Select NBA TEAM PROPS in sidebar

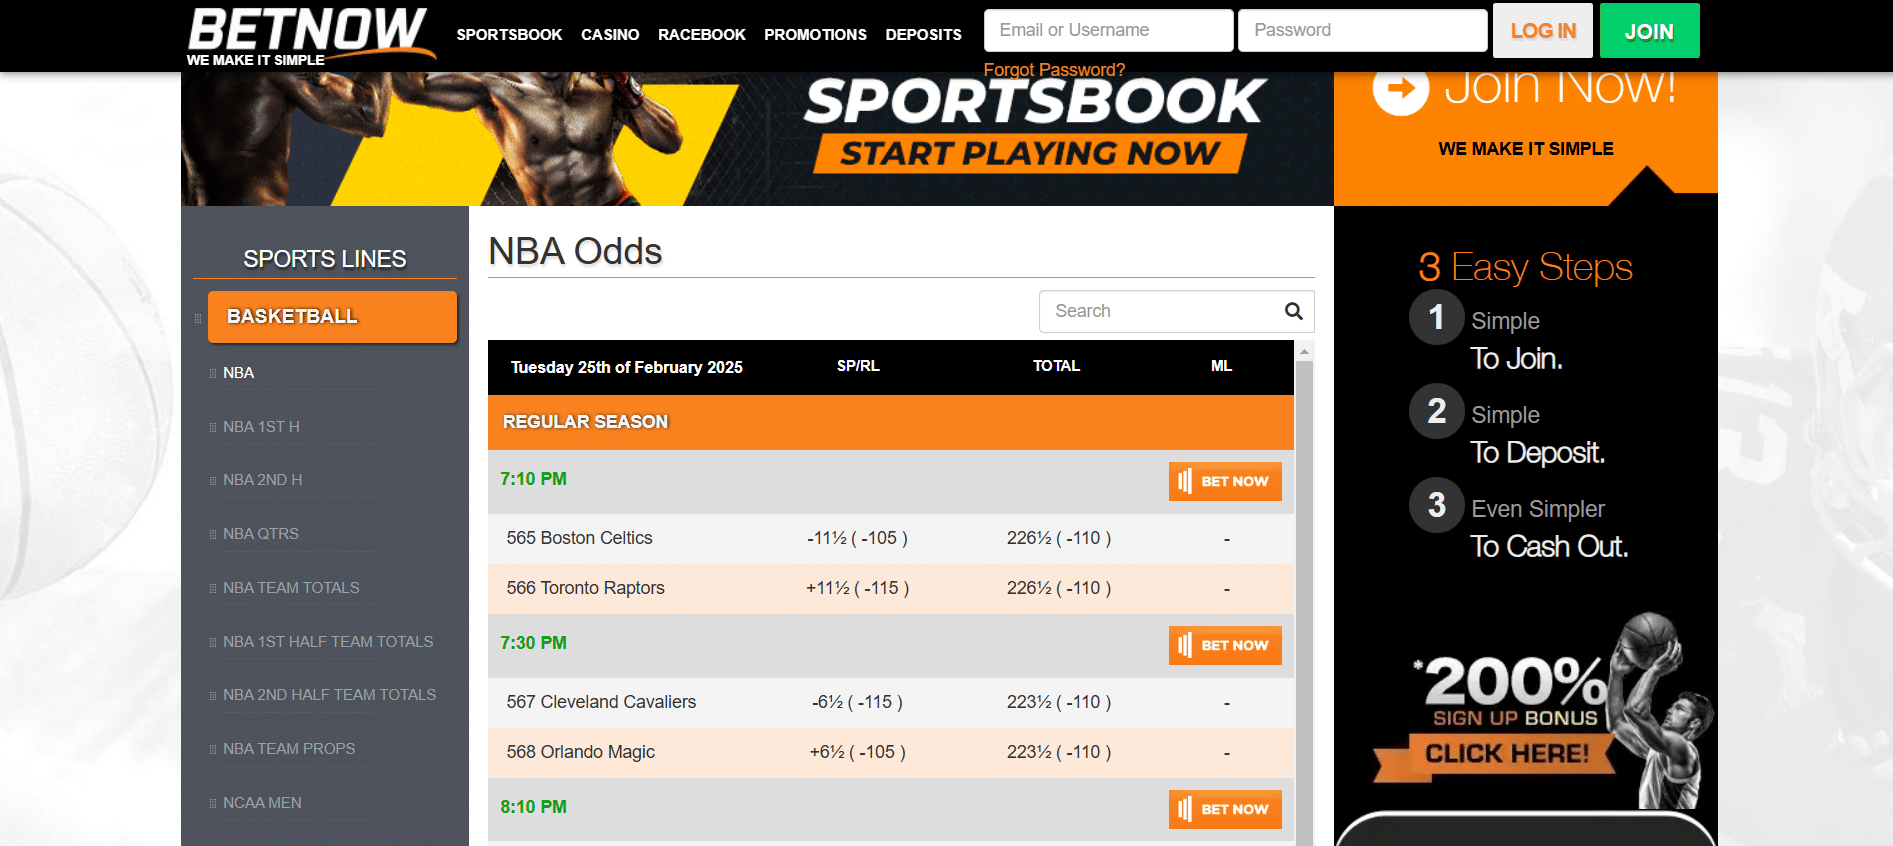(289, 748)
